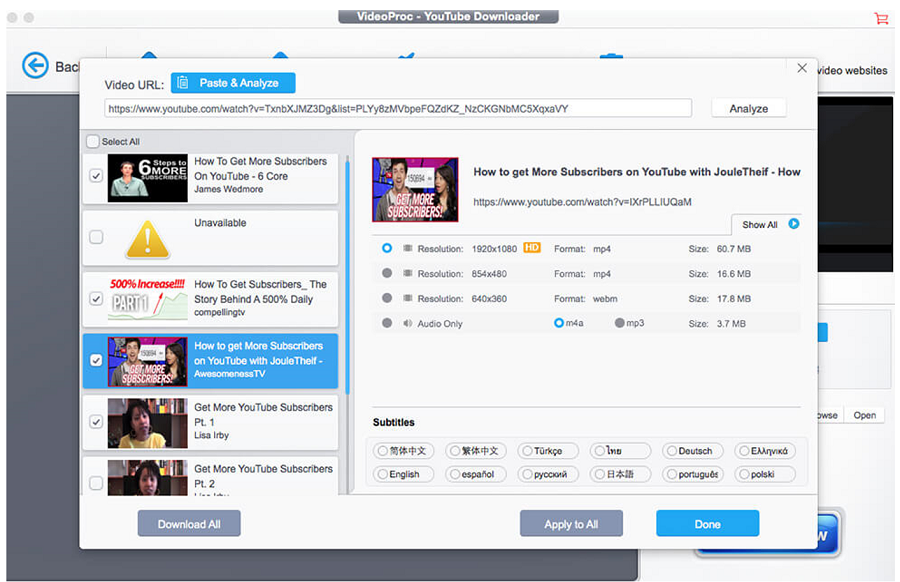Select 日本語 subtitles
This screenshot has width=900, height=582.
click(x=620, y=474)
